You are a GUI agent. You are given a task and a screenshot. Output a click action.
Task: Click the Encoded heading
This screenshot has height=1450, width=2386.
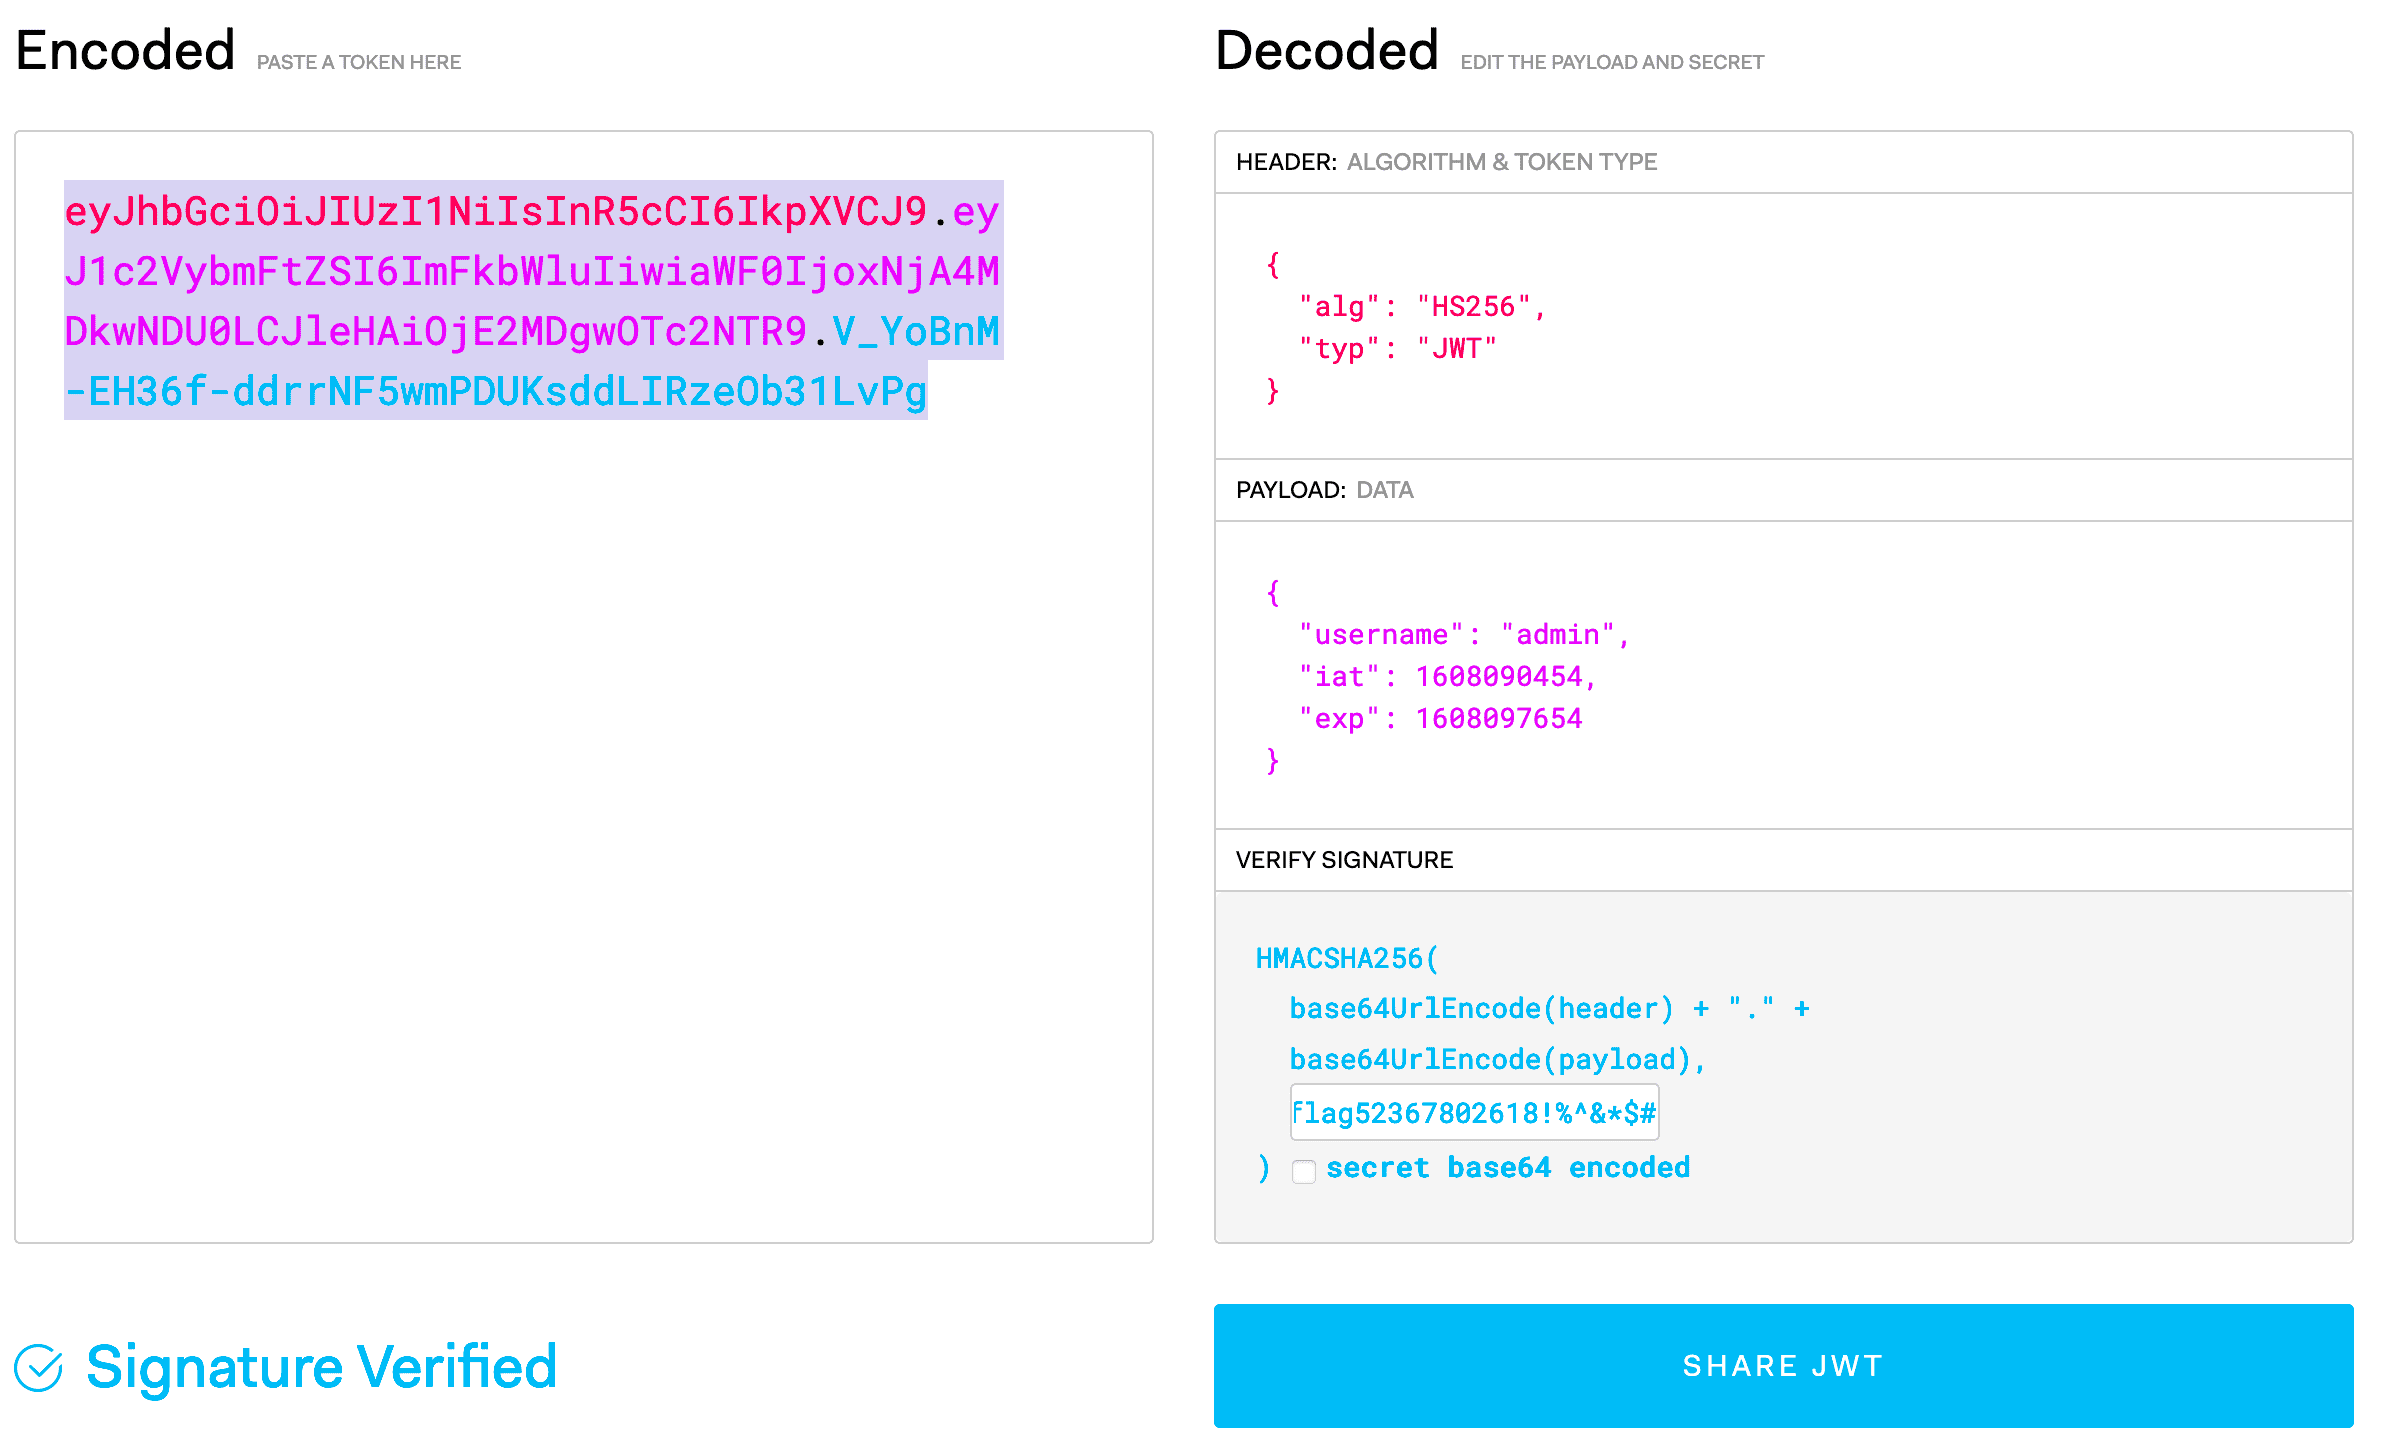125,51
